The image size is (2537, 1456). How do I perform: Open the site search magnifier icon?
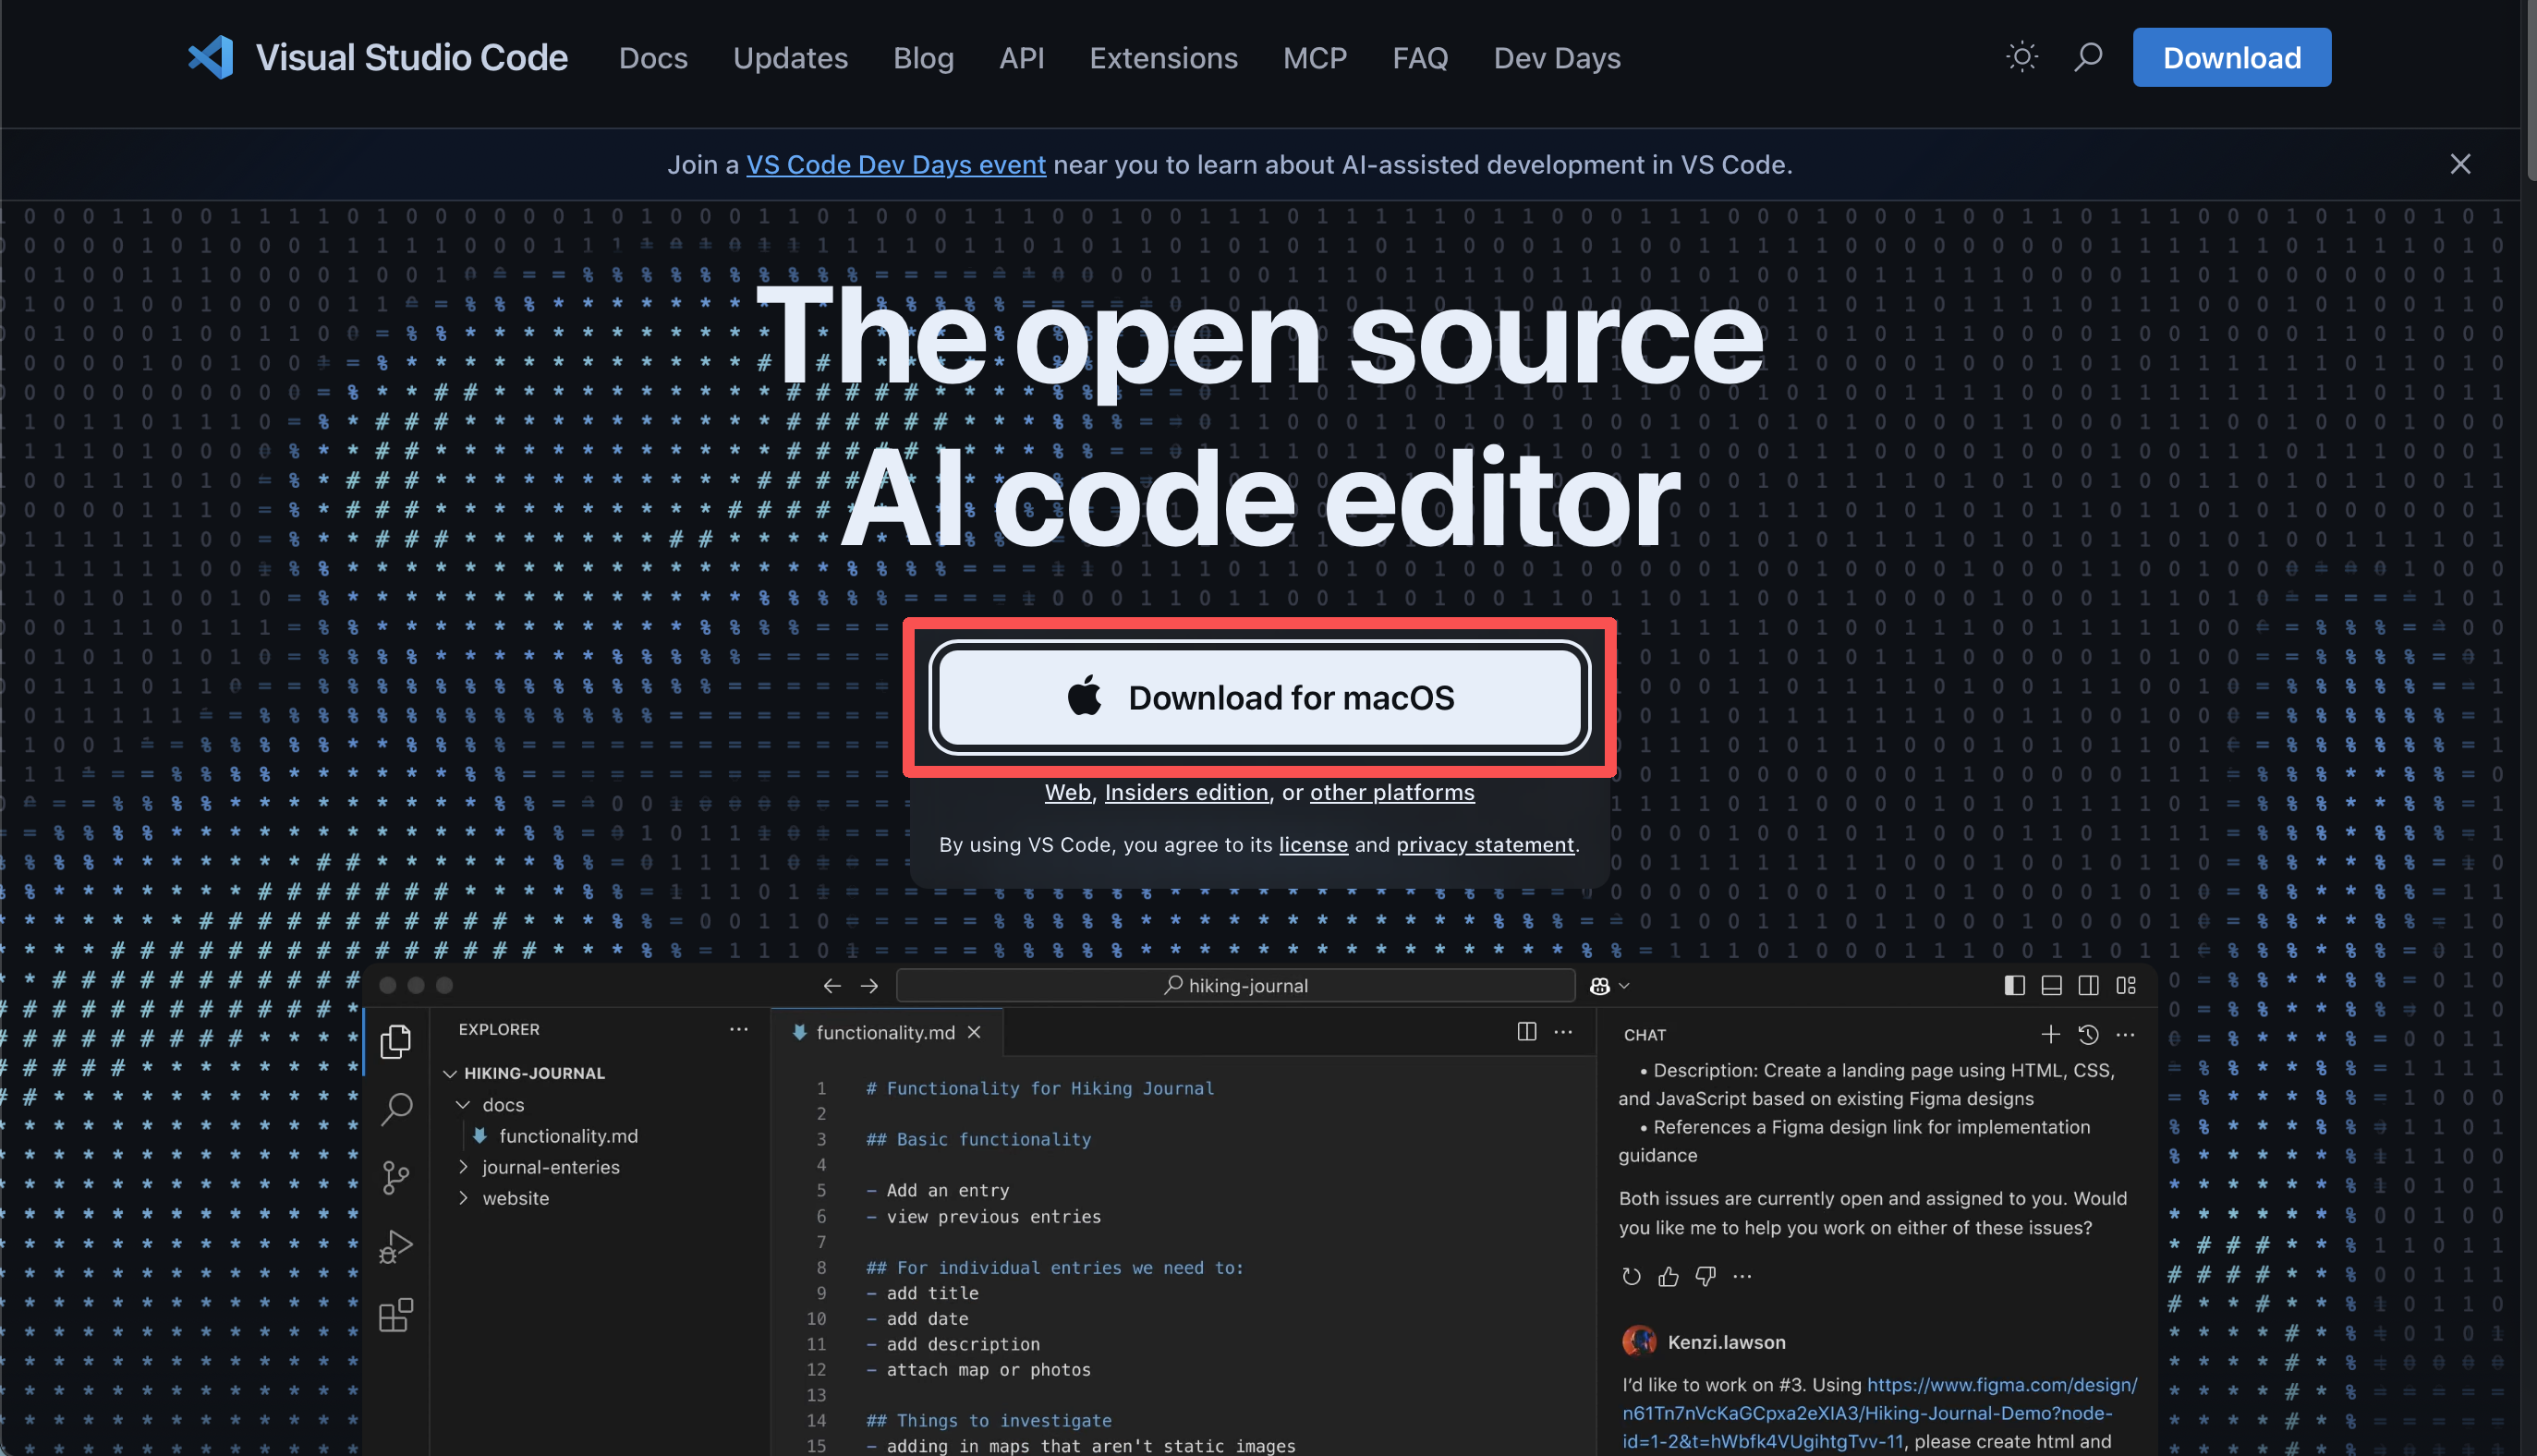tap(2087, 57)
